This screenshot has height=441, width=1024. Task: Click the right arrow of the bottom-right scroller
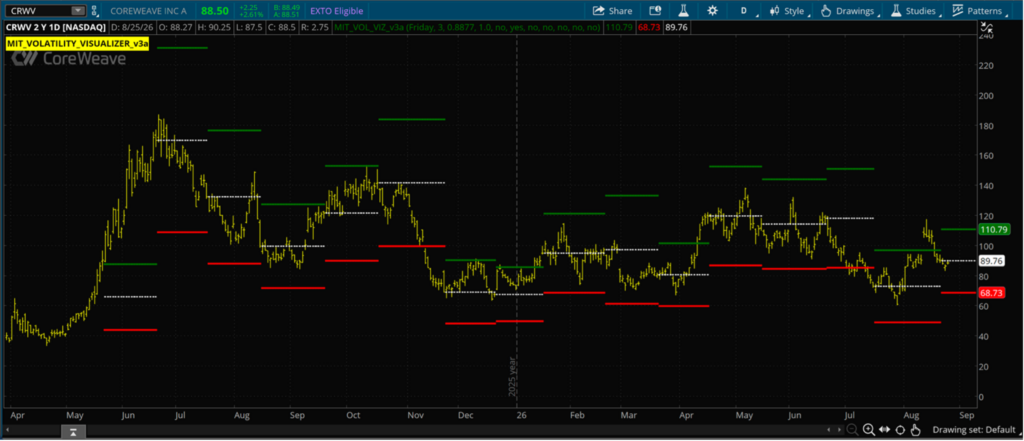840,430
